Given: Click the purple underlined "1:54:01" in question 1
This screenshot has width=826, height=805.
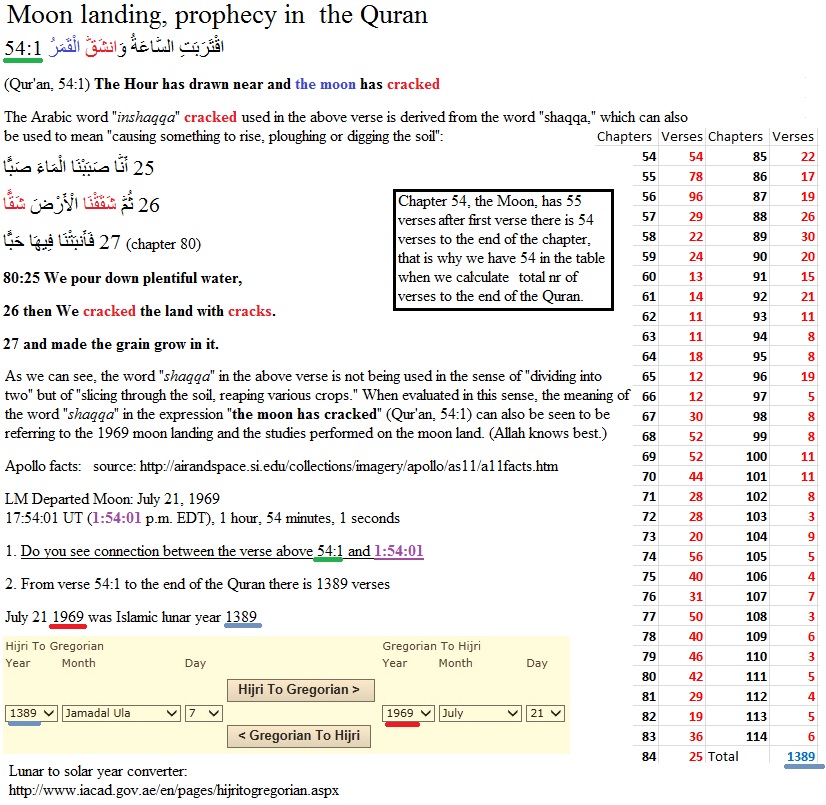Looking at the screenshot, I should point(399,551).
